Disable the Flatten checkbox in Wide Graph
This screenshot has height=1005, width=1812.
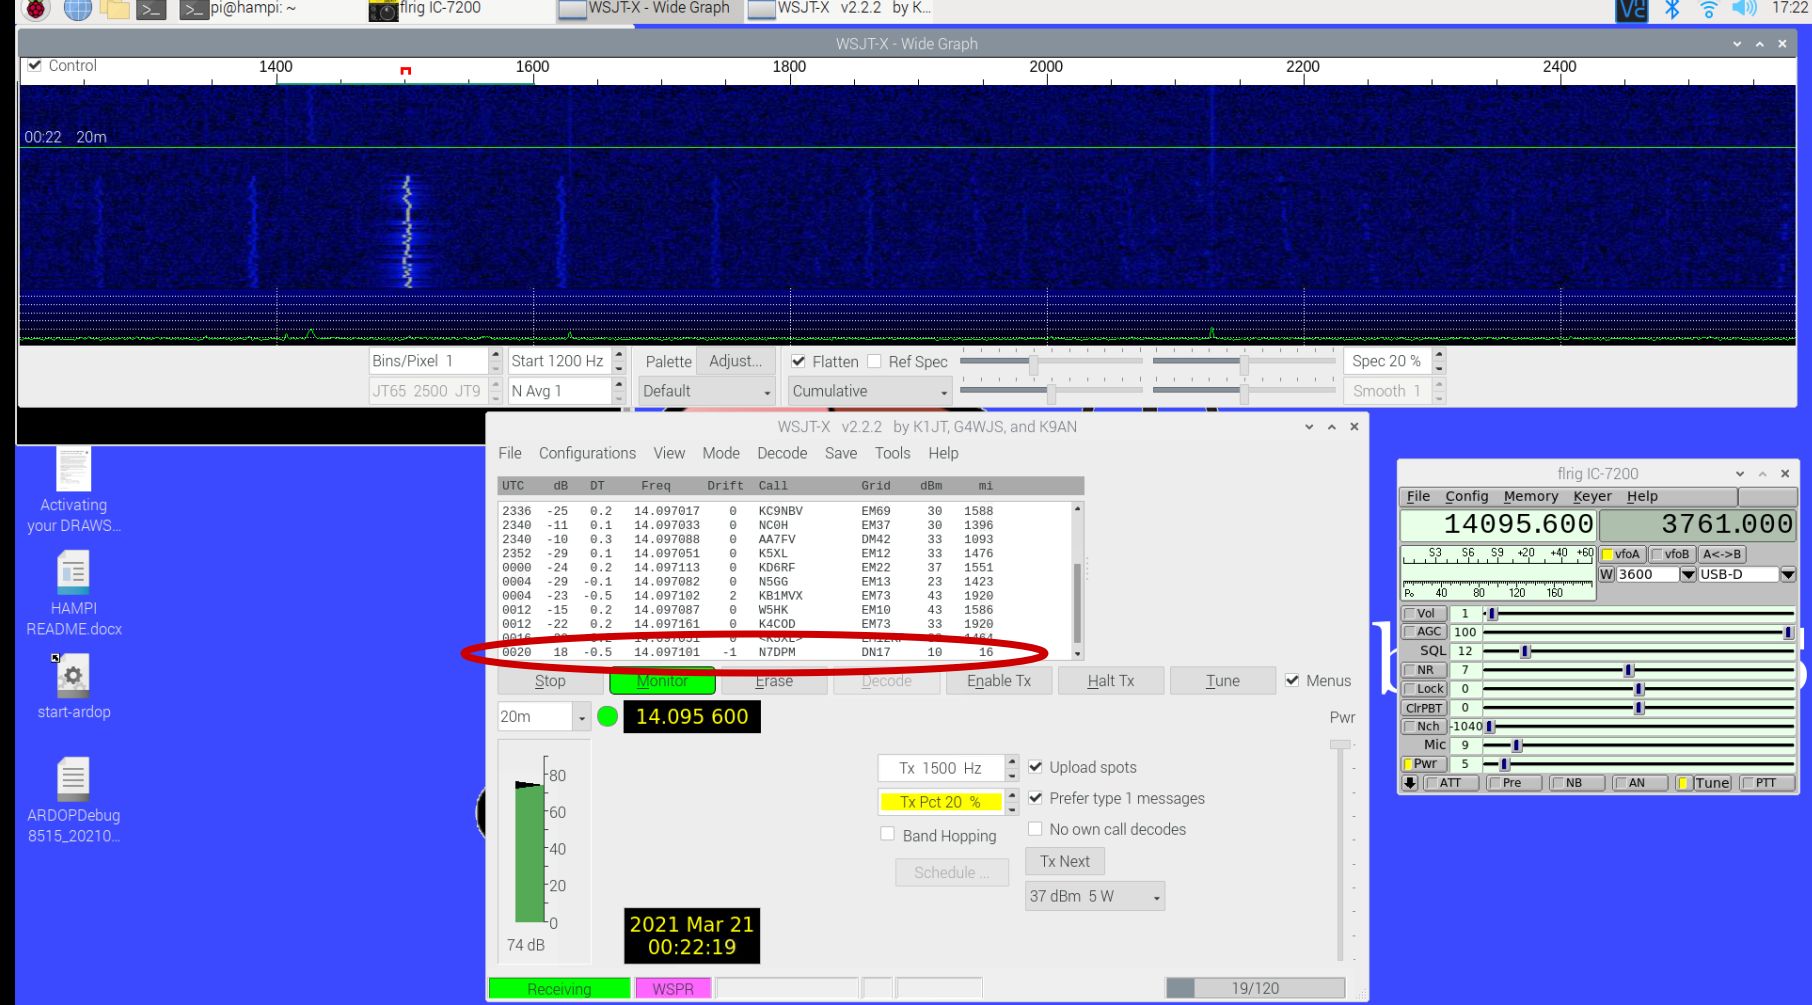coord(799,361)
